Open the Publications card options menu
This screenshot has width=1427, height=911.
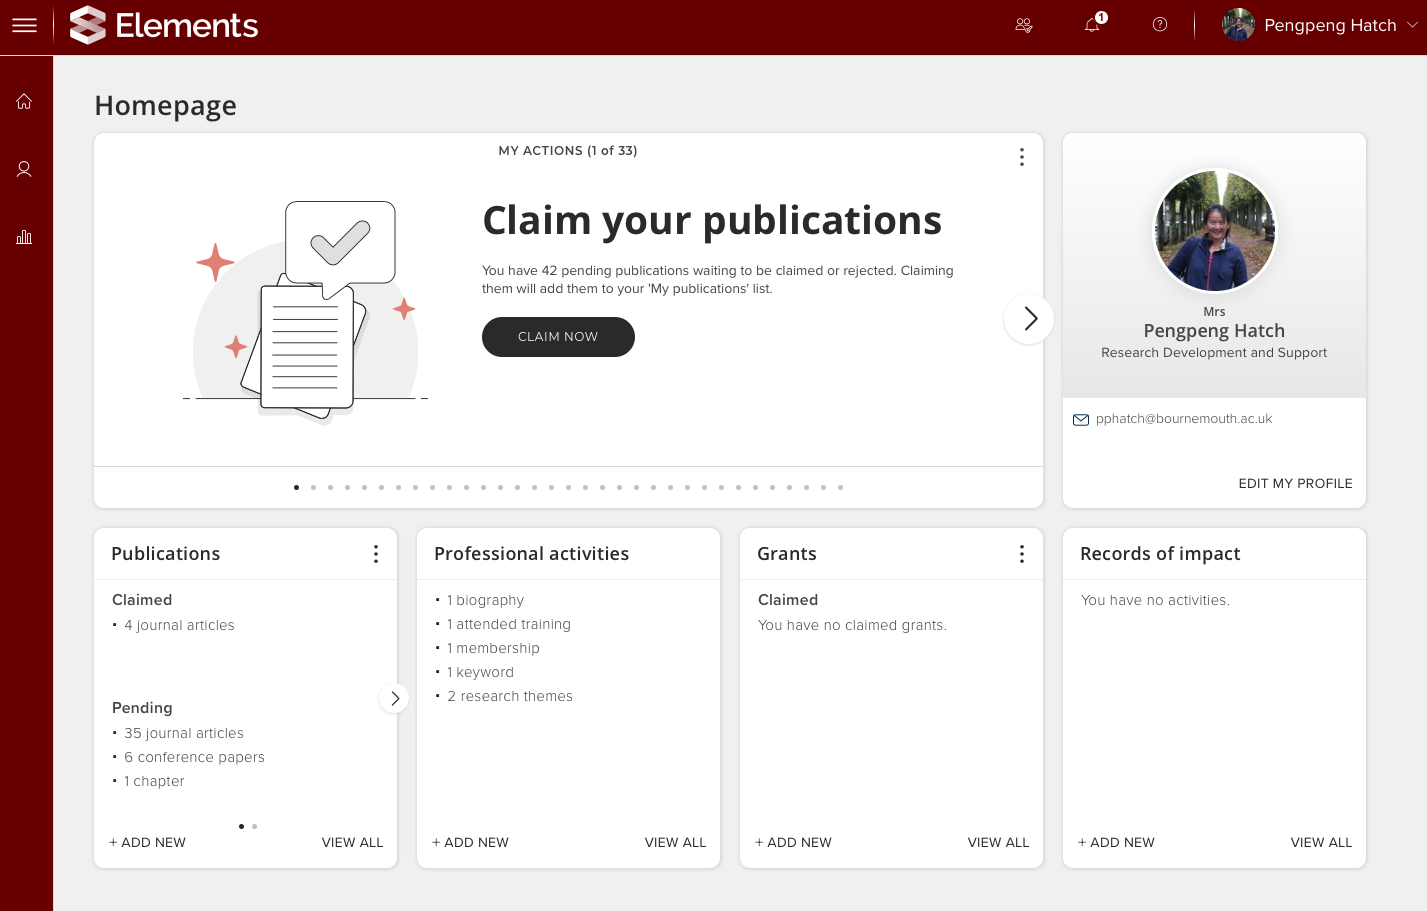click(375, 554)
